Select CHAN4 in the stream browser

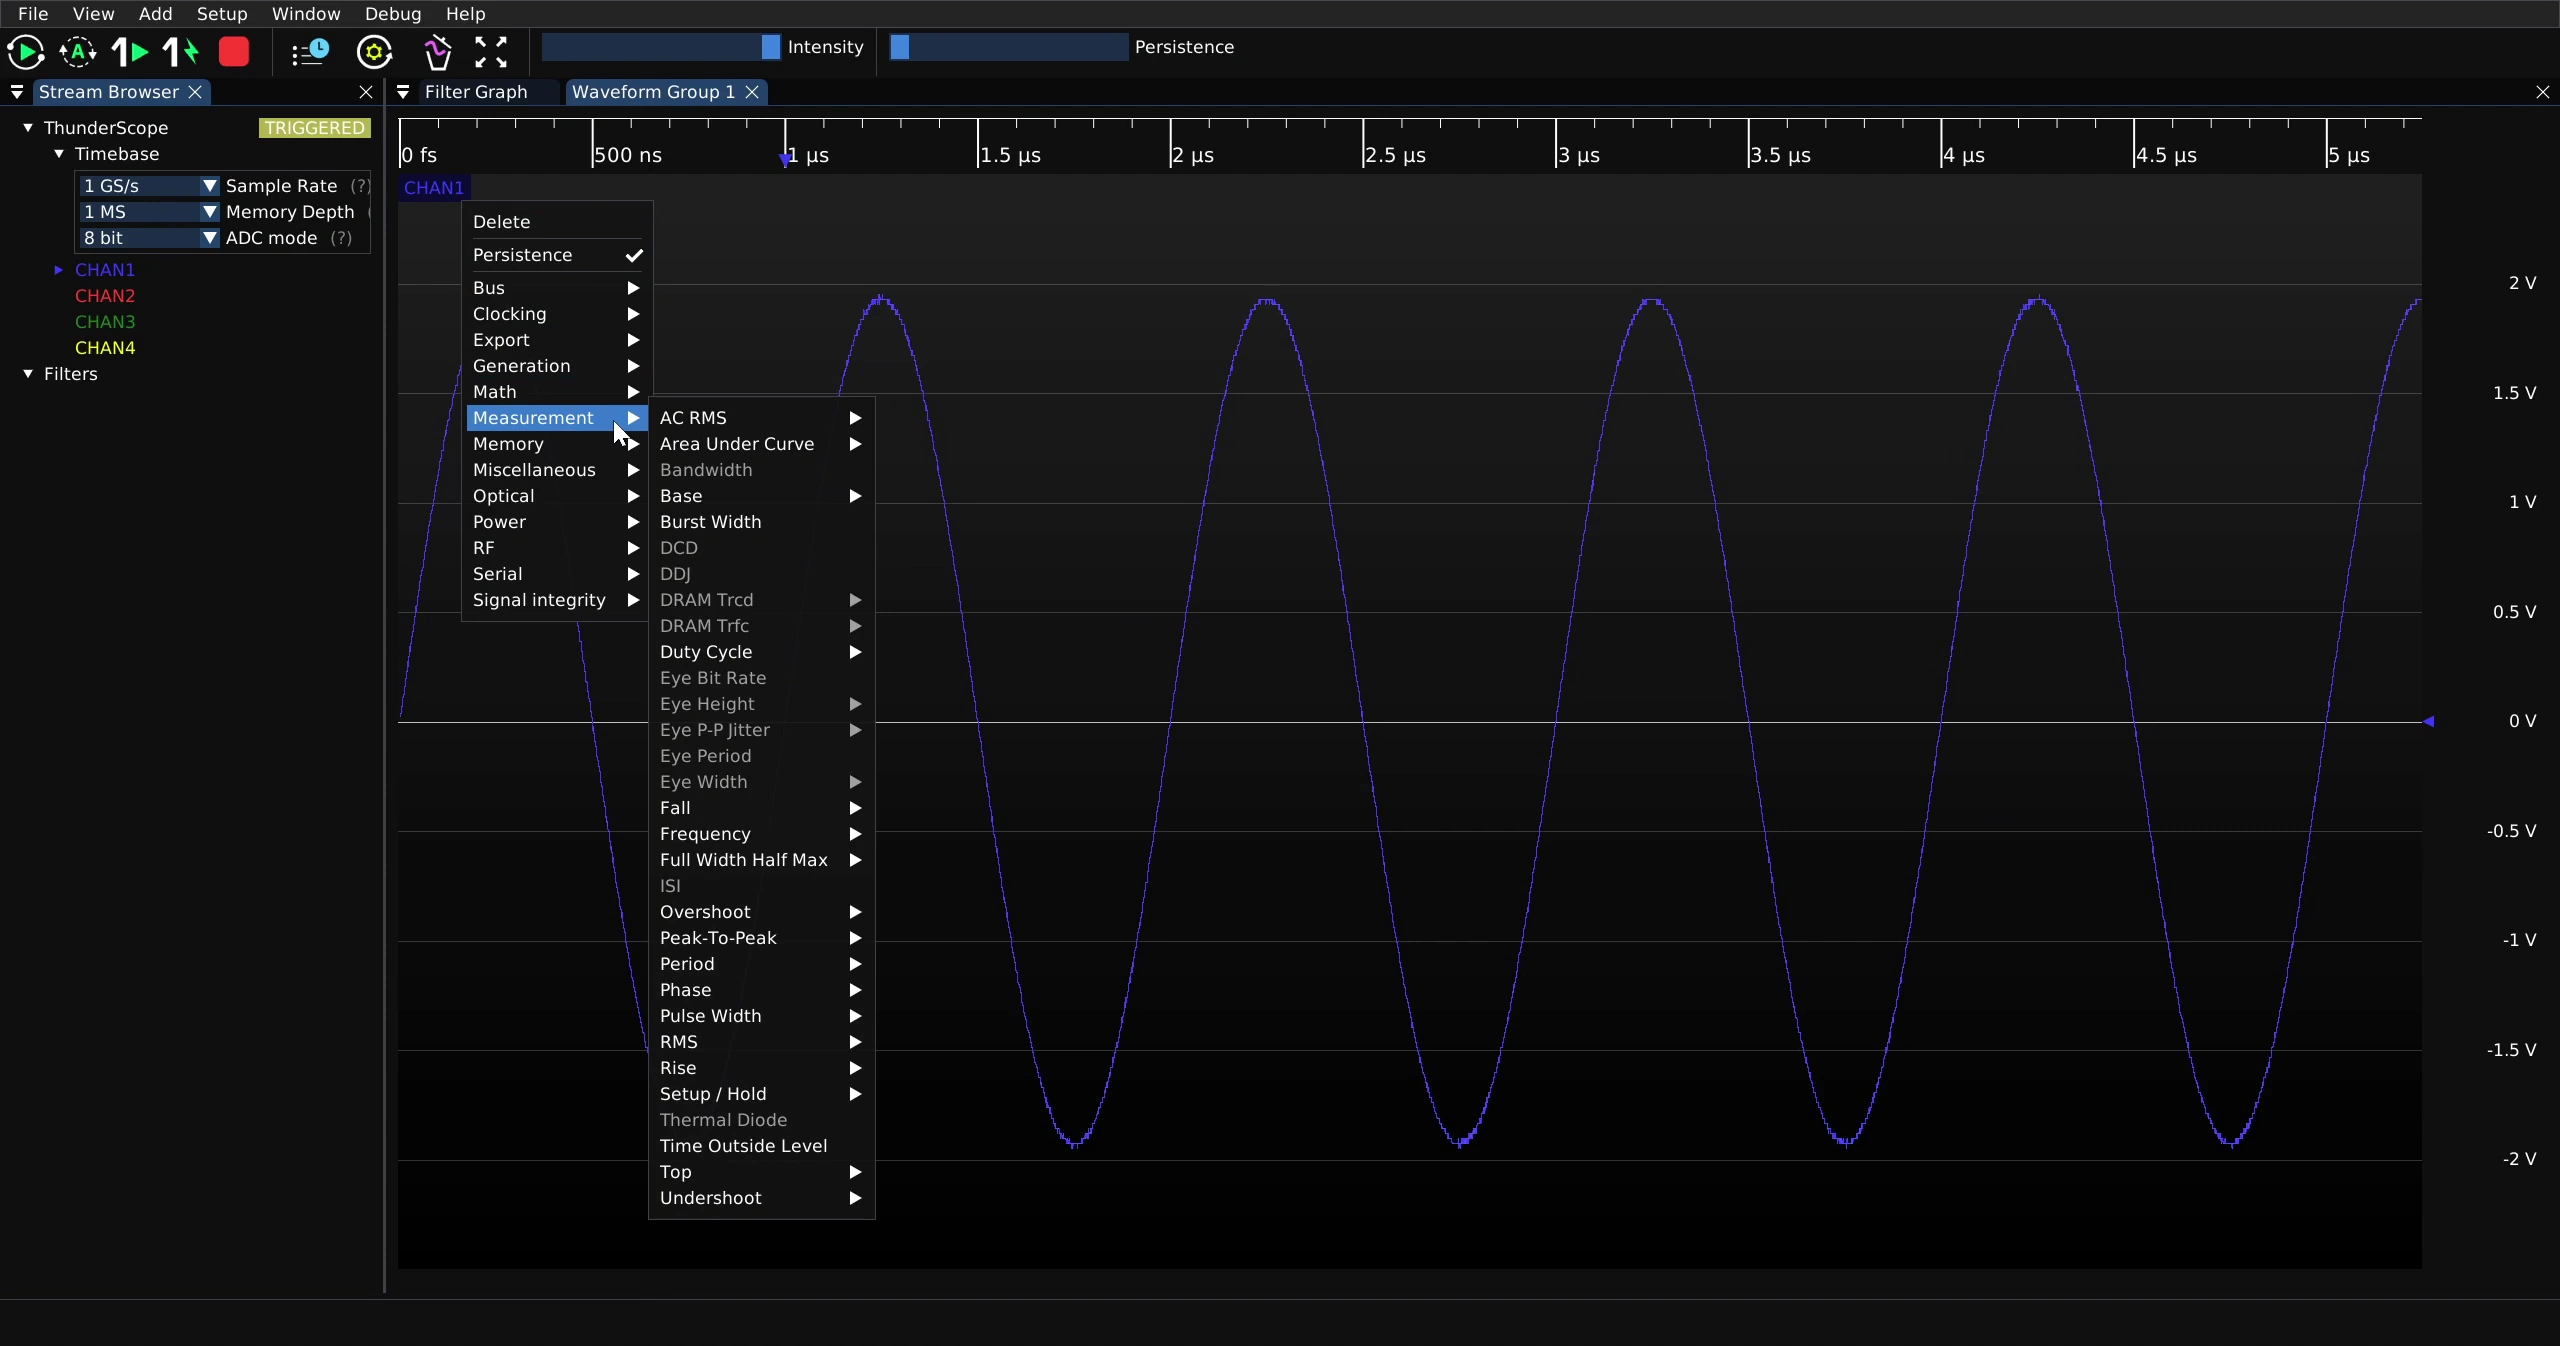pos(105,348)
